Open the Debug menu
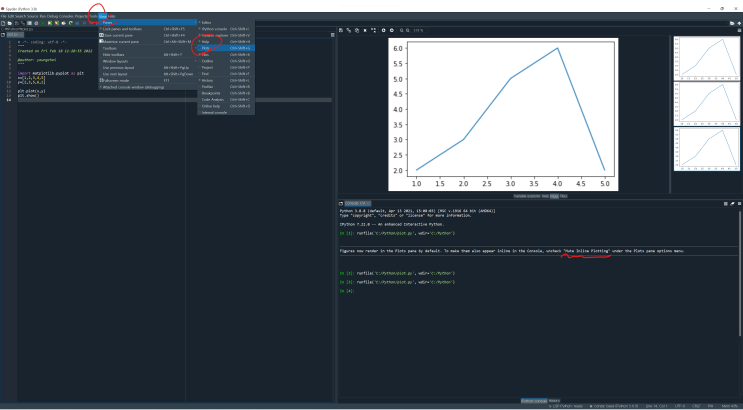 coord(53,16)
